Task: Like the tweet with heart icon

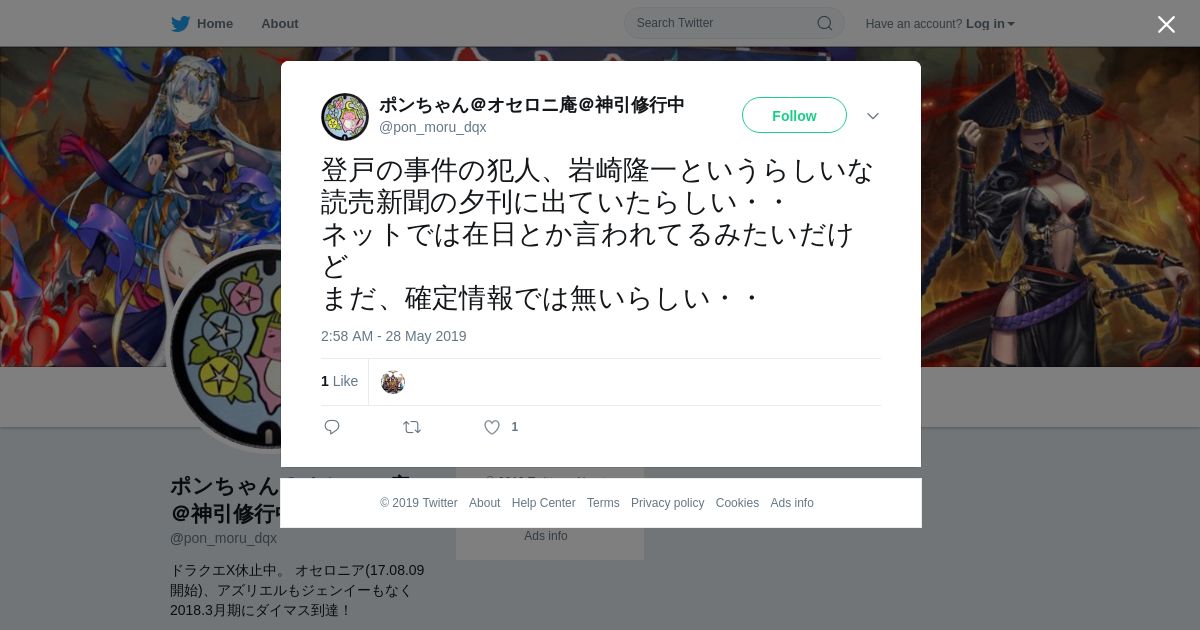Action: pos(492,427)
